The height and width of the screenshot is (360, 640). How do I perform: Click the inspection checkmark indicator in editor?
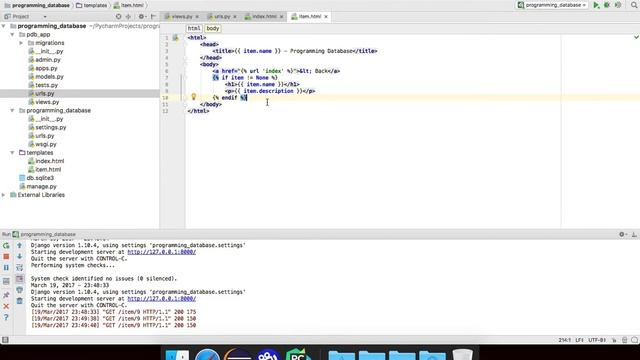pyautogui.click(x=636, y=37)
